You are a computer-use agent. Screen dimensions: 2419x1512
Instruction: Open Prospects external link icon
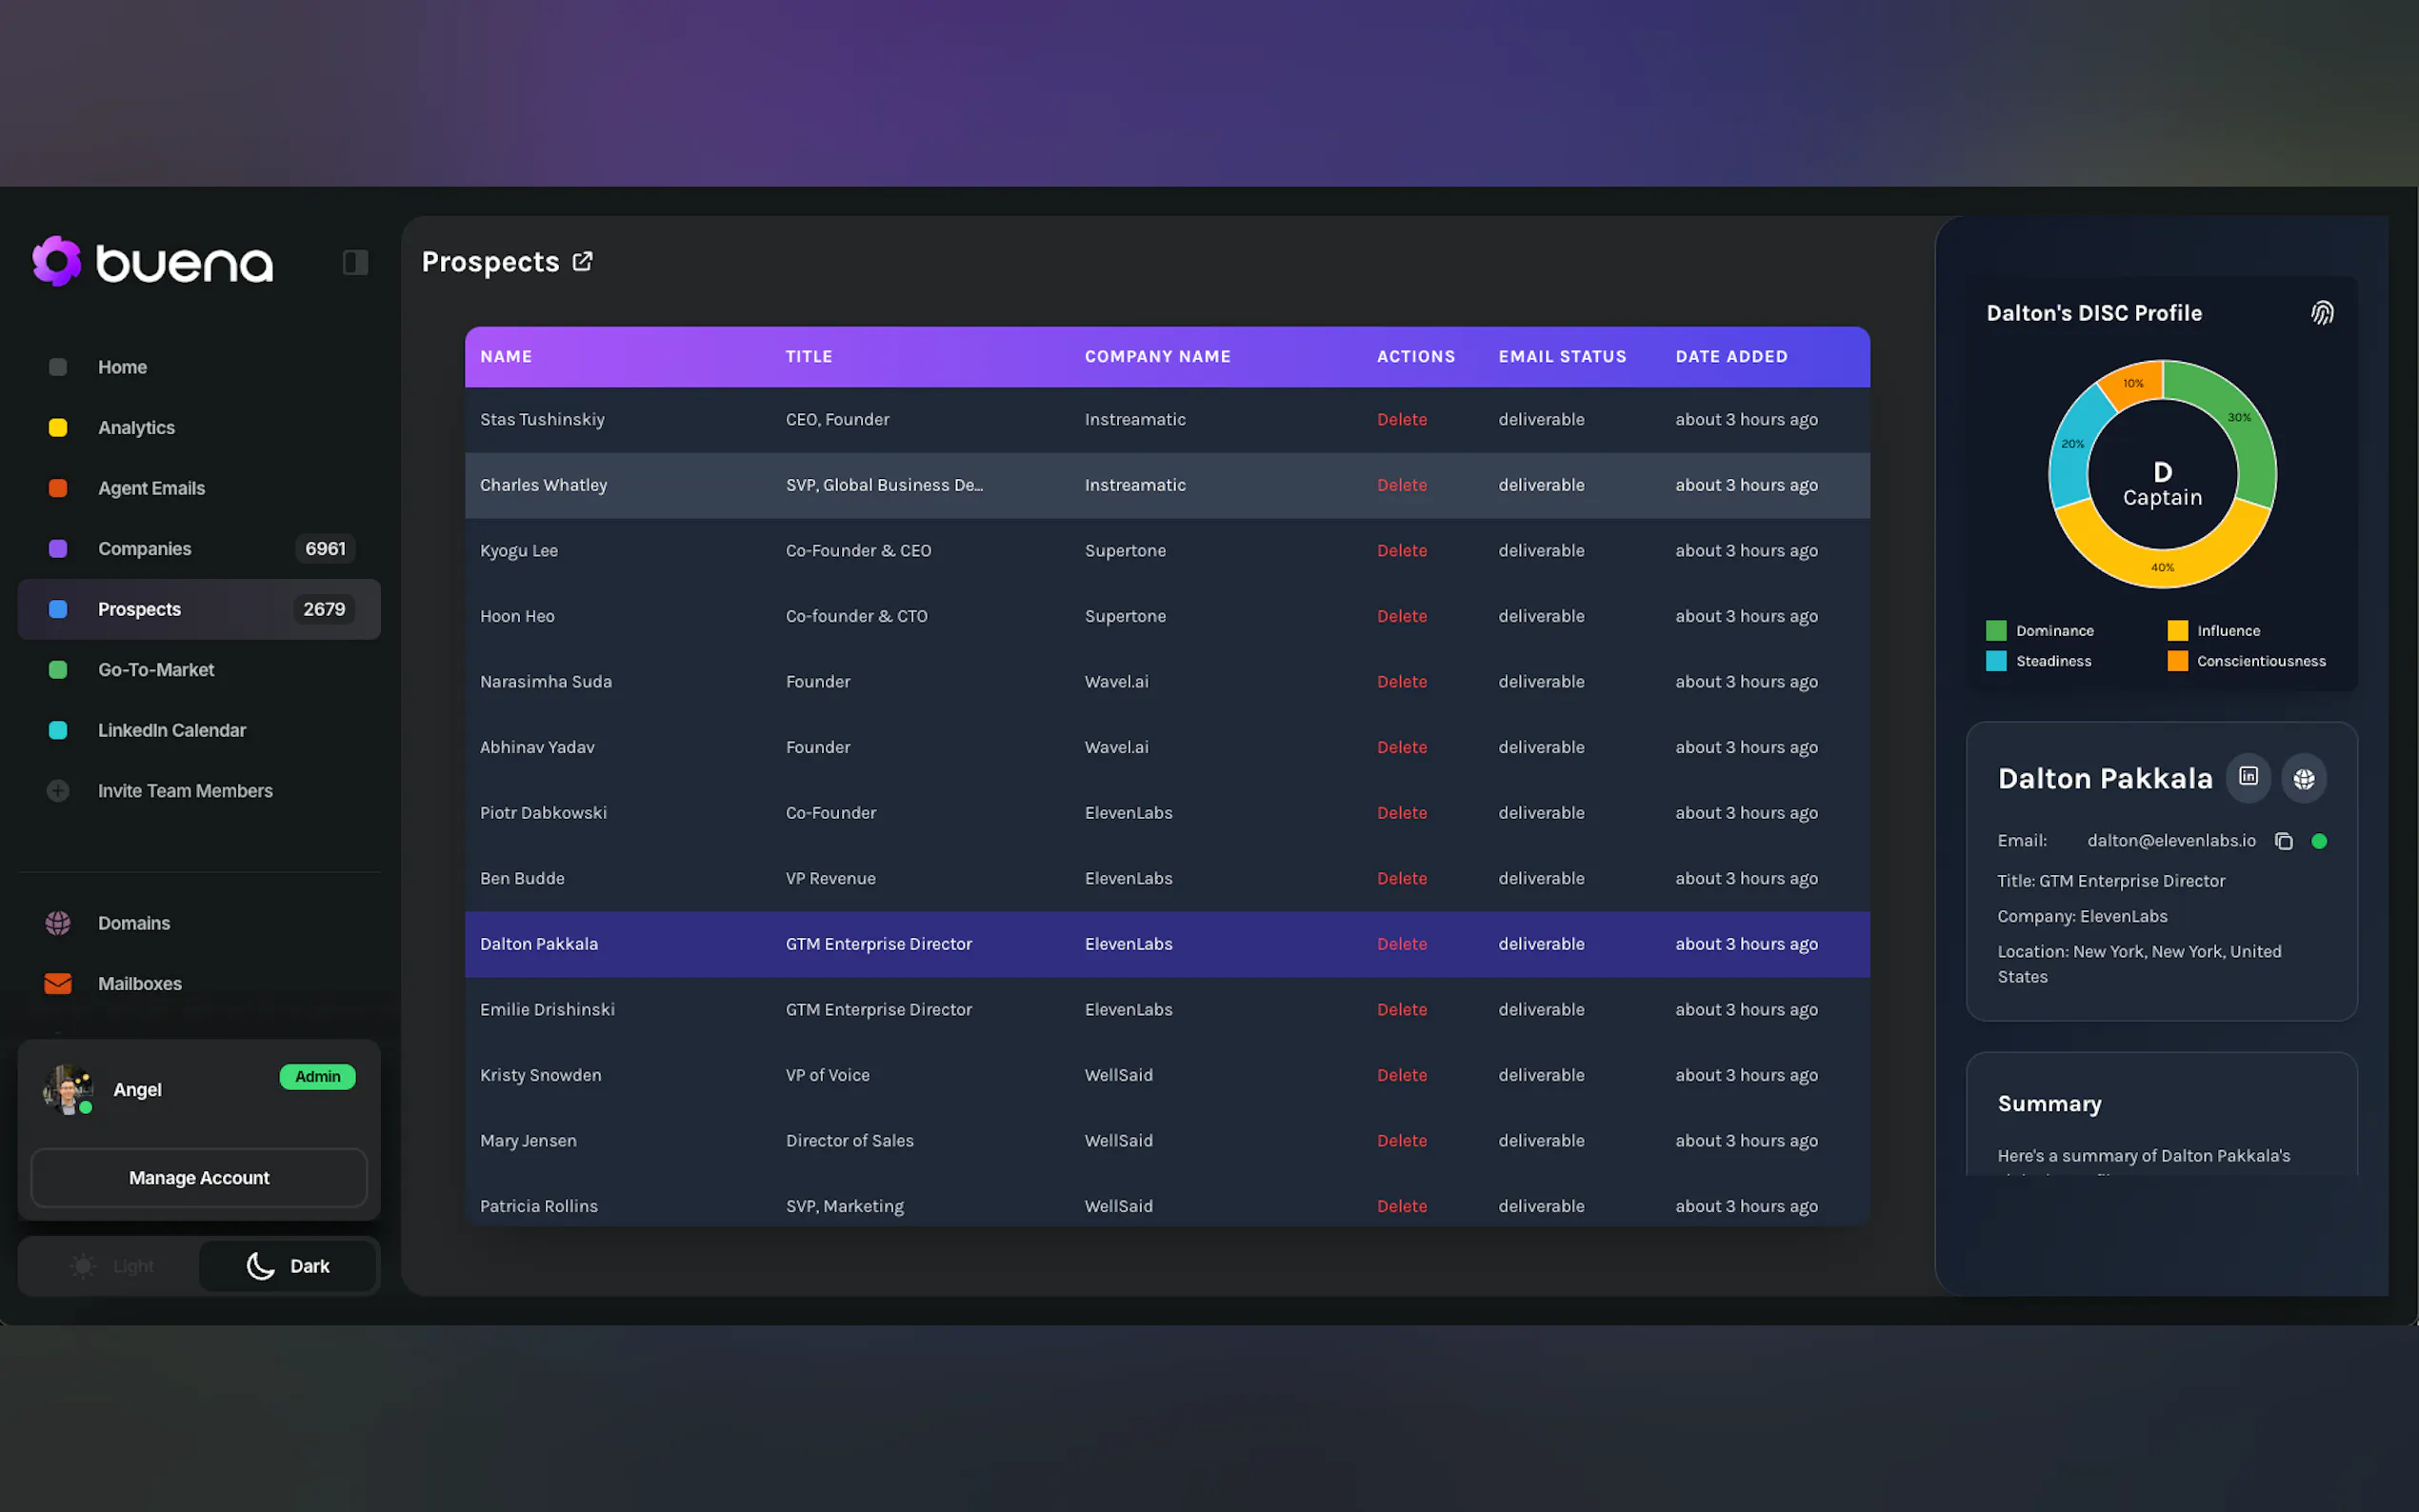pos(582,262)
